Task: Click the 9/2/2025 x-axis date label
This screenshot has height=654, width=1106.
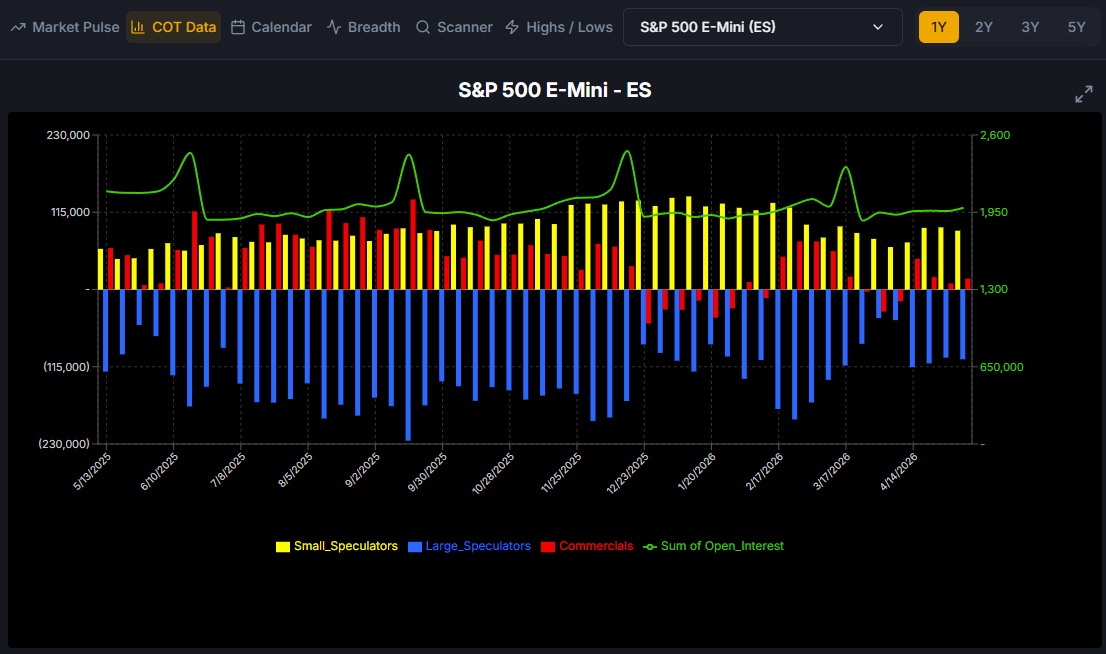Action: (363, 470)
